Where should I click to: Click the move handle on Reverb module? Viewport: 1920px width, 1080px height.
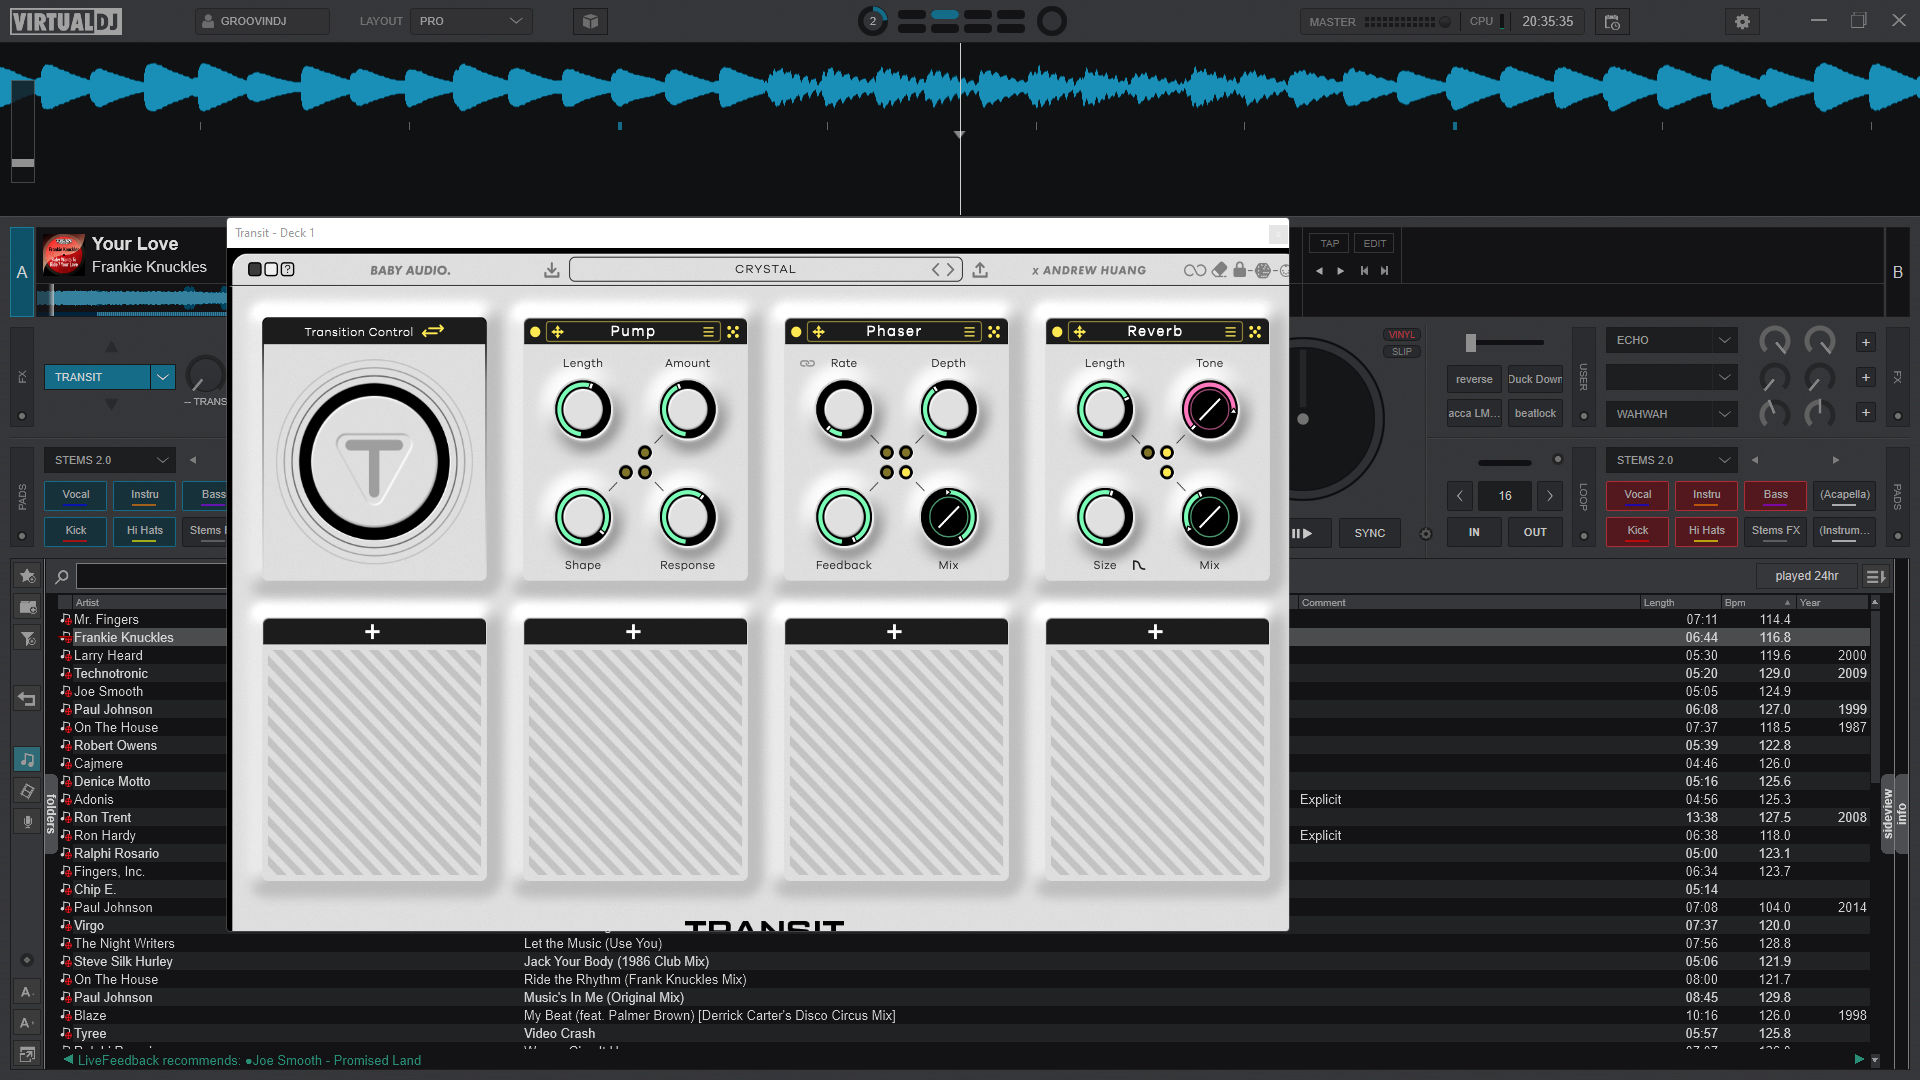click(1080, 332)
